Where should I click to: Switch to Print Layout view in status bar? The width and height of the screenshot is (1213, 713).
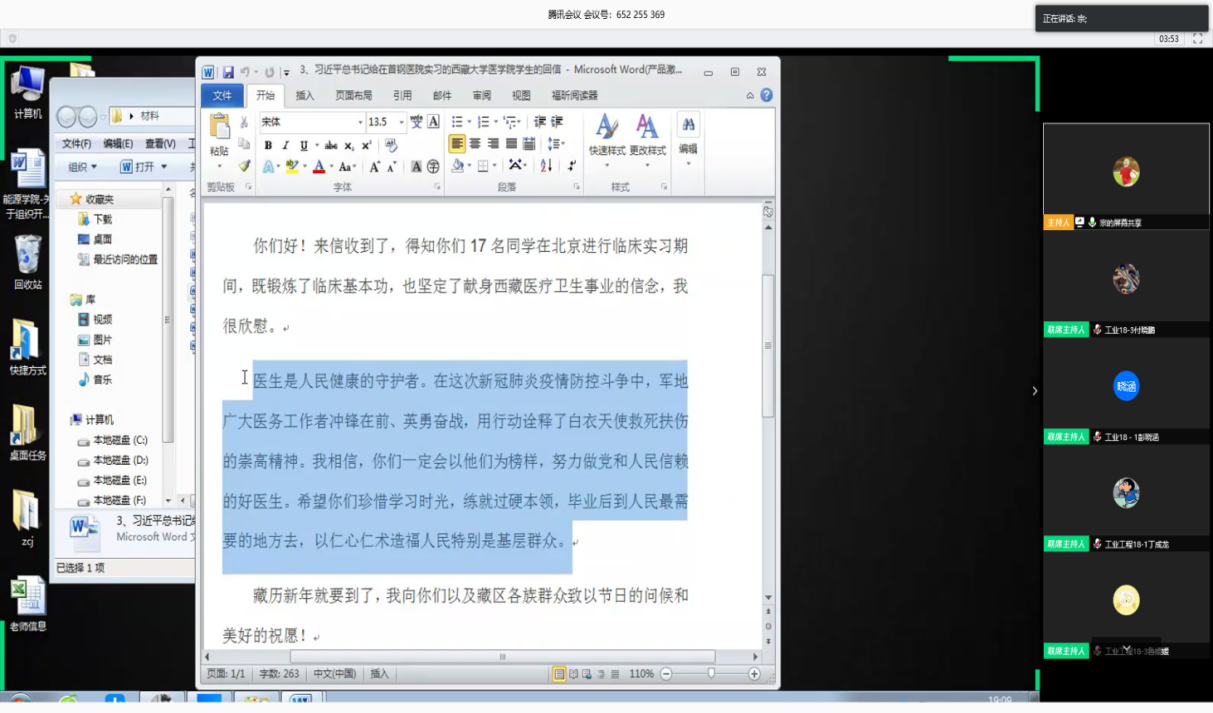(559, 674)
